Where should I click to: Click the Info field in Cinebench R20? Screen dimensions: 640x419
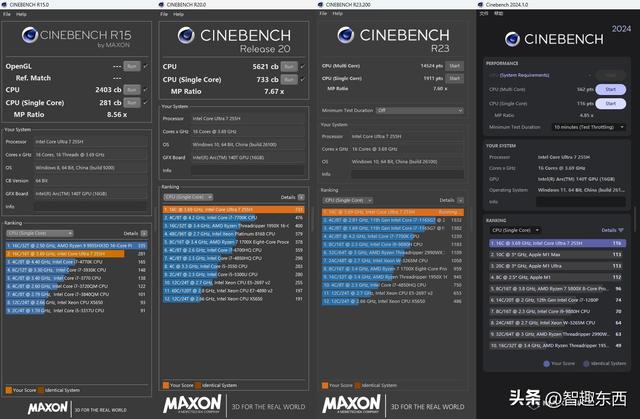pos(248,170)
